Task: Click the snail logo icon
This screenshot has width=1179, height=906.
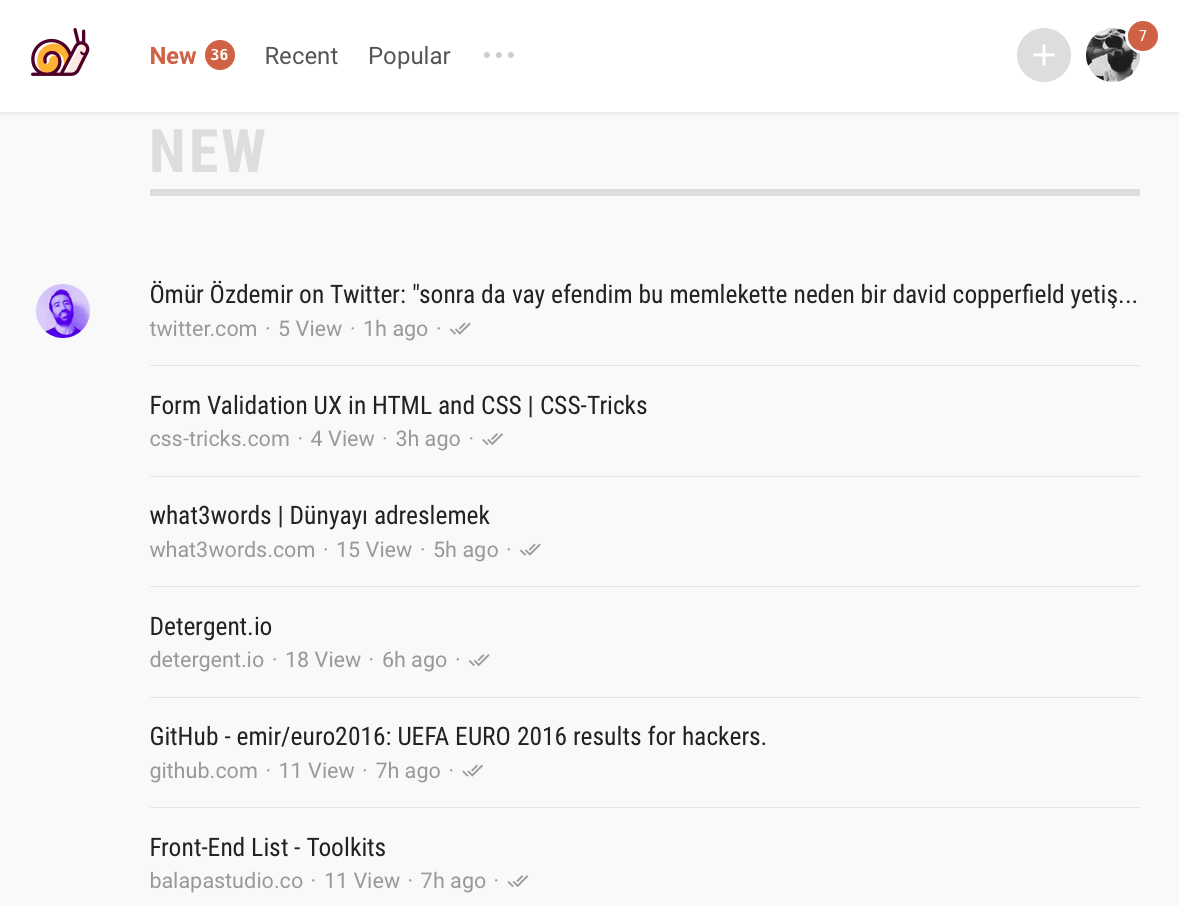Action: point(60,54)
